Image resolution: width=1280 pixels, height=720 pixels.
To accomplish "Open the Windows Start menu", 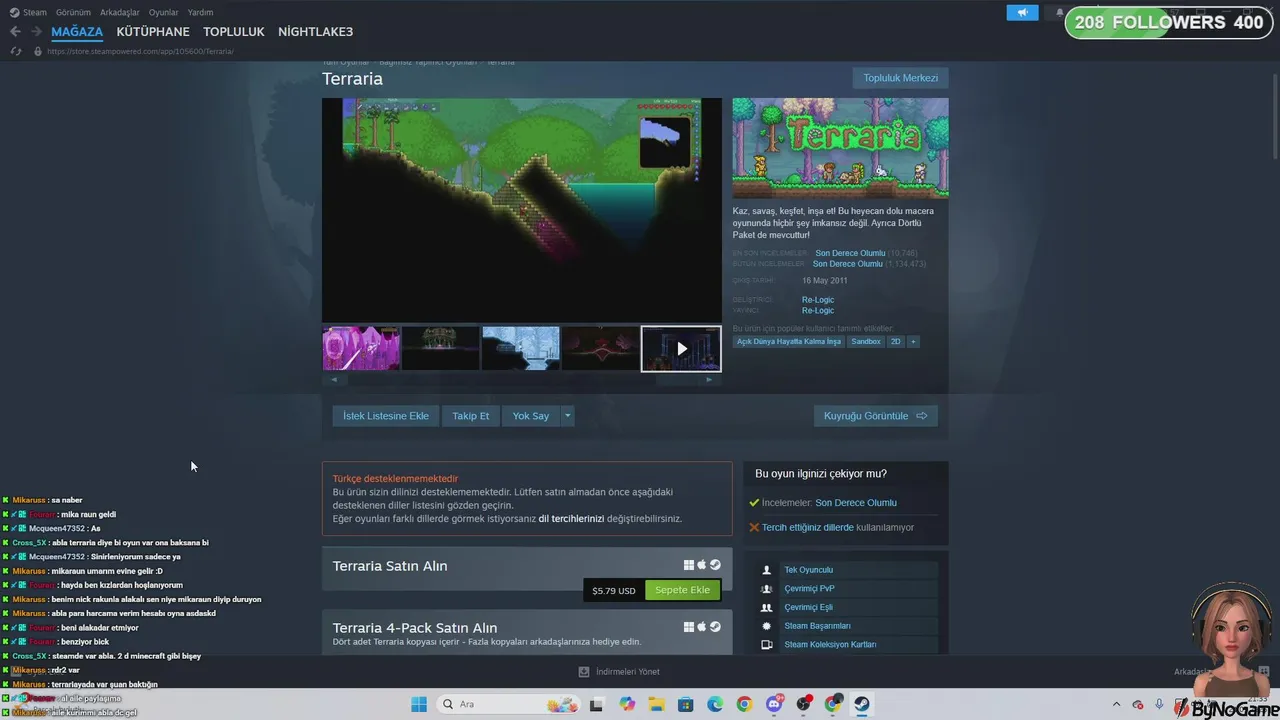I will click(418, 704).
